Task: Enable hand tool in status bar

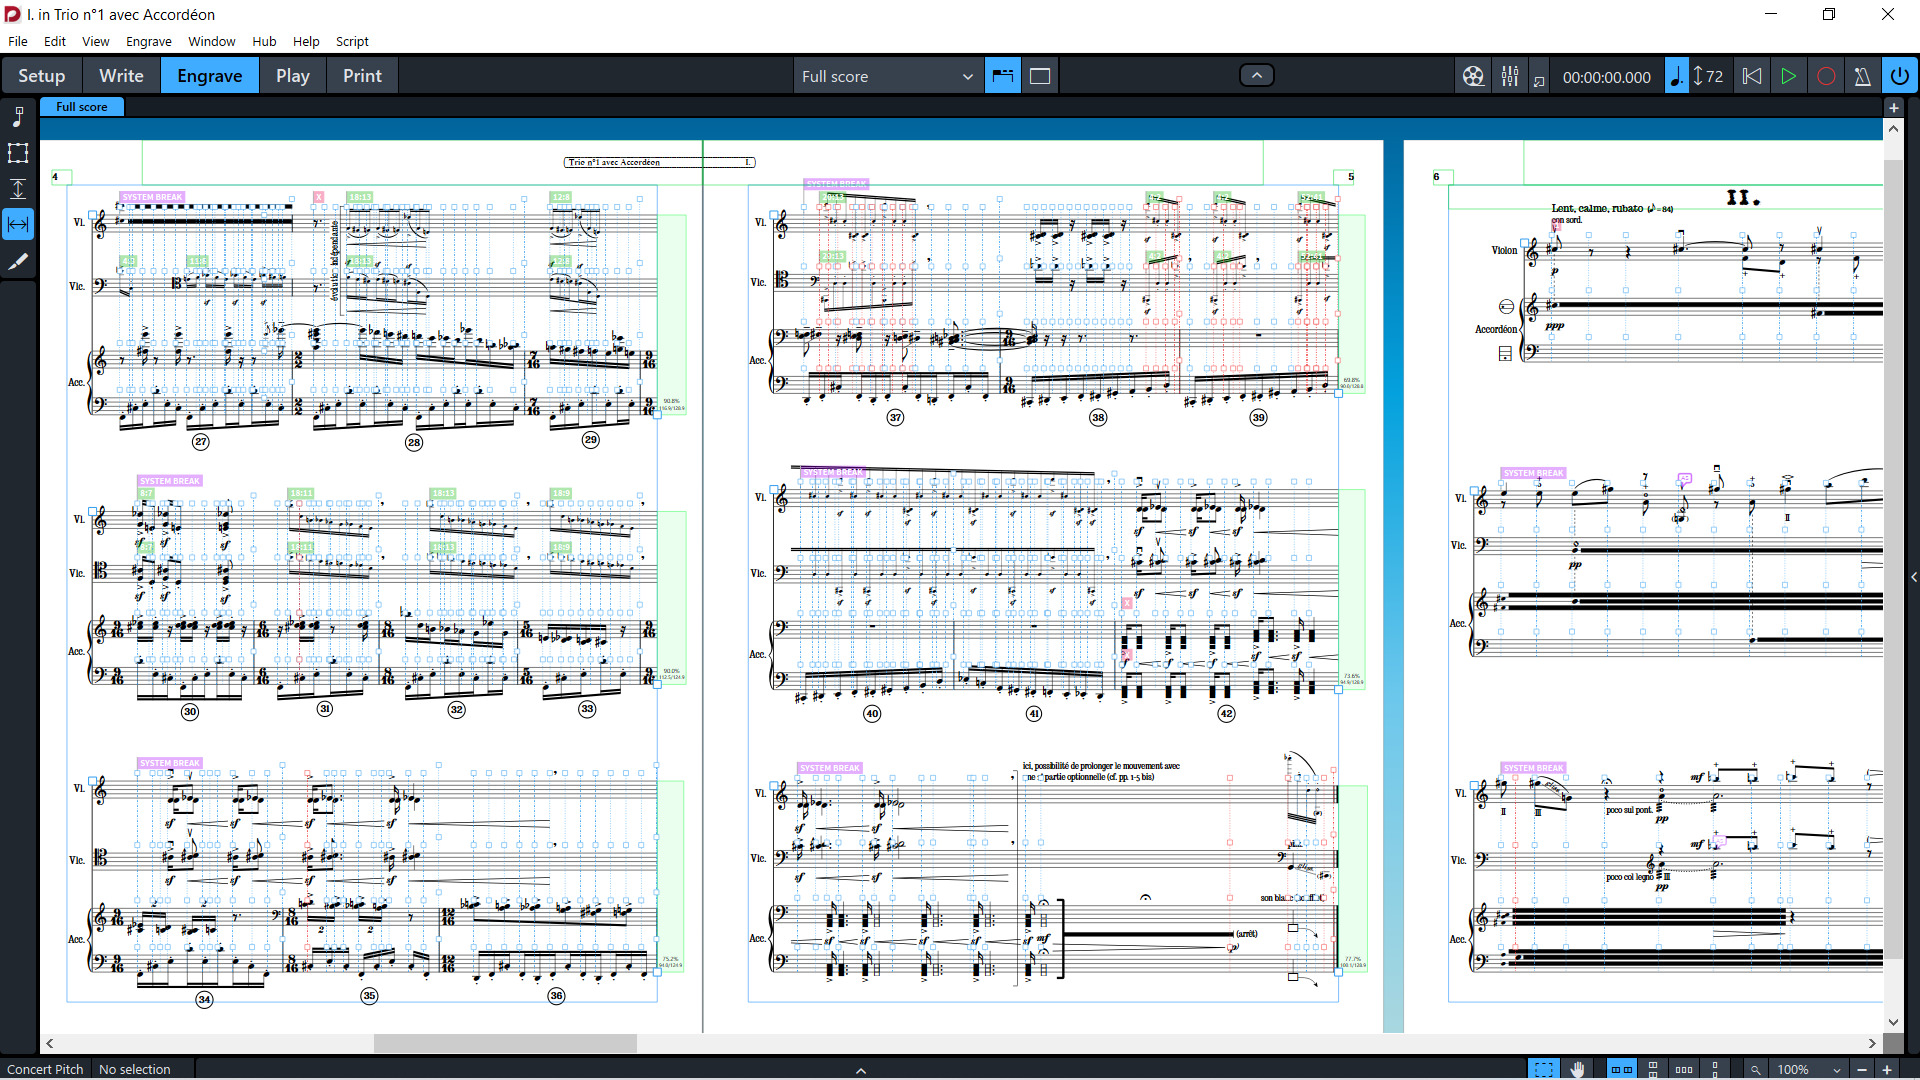Action: [x=1577, y=1069]
